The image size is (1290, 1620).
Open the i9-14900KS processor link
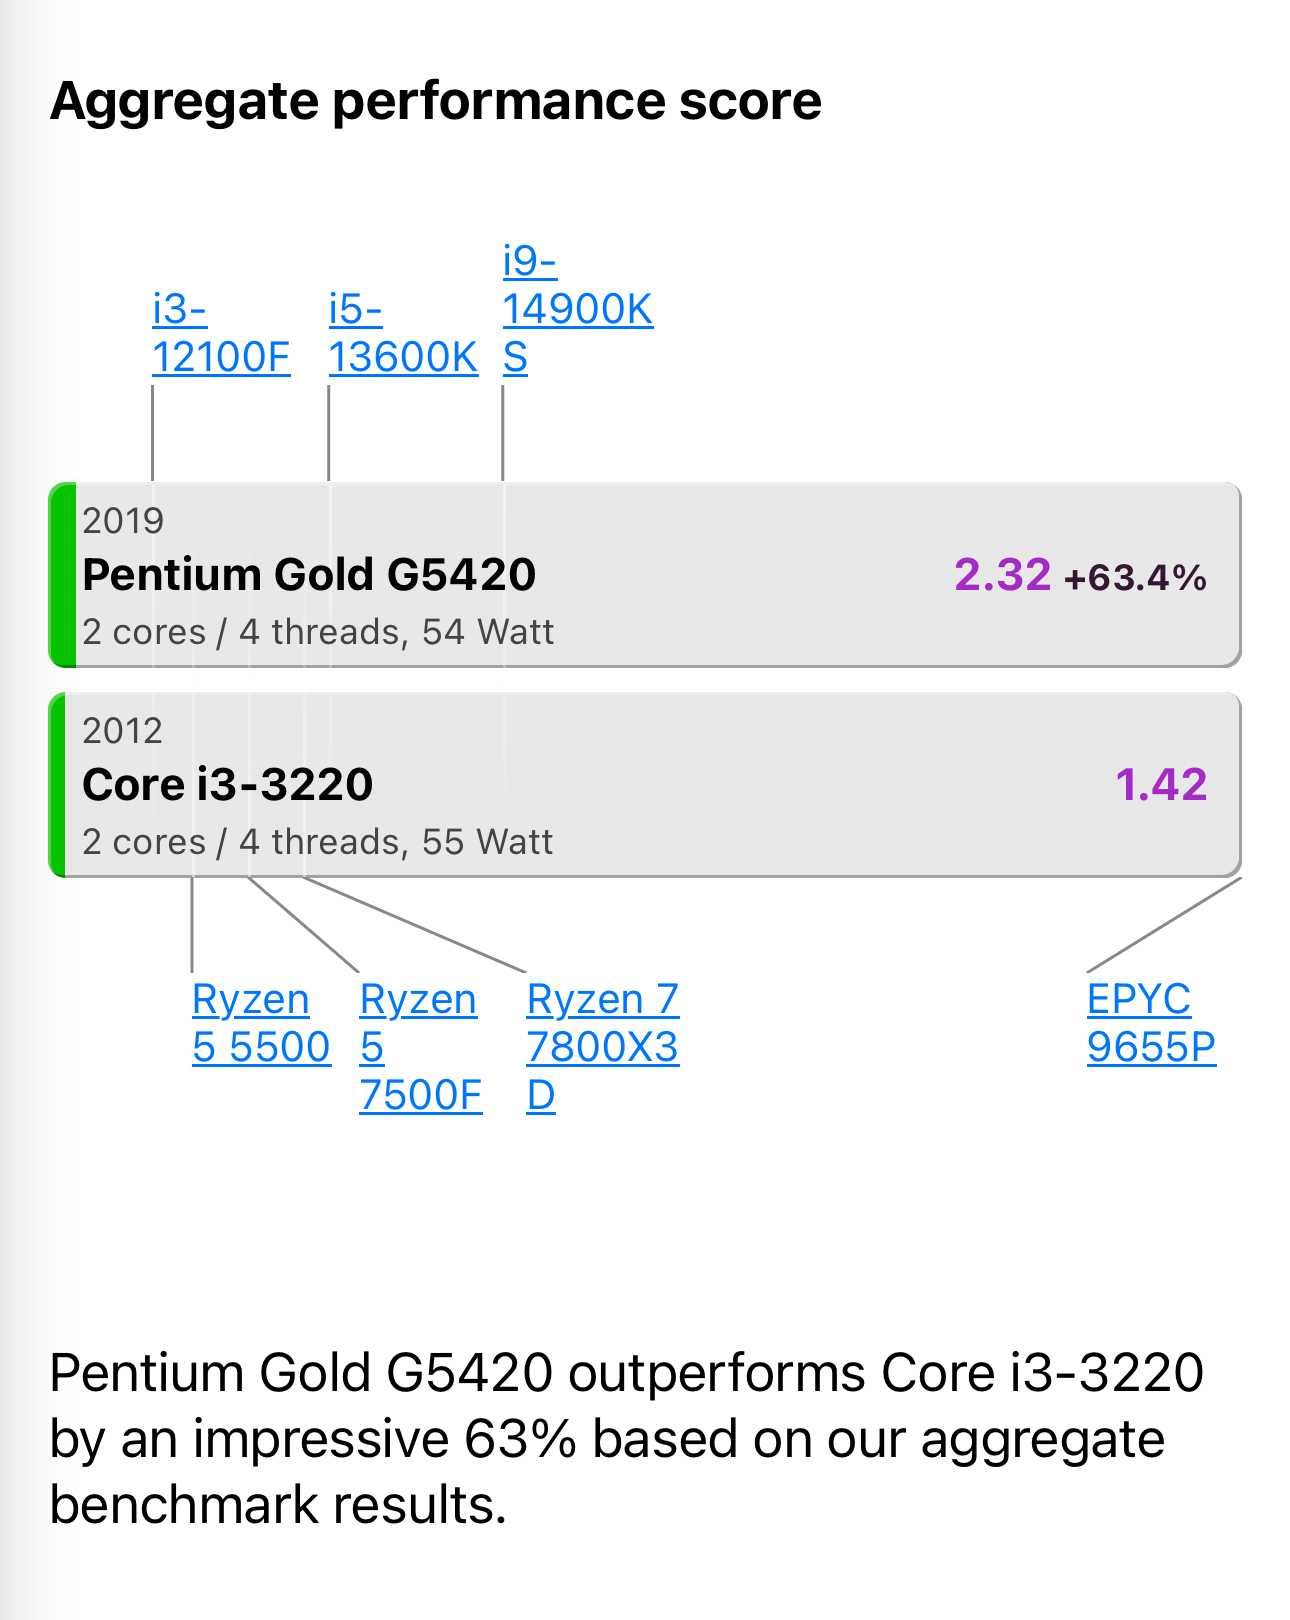(577, 309)
